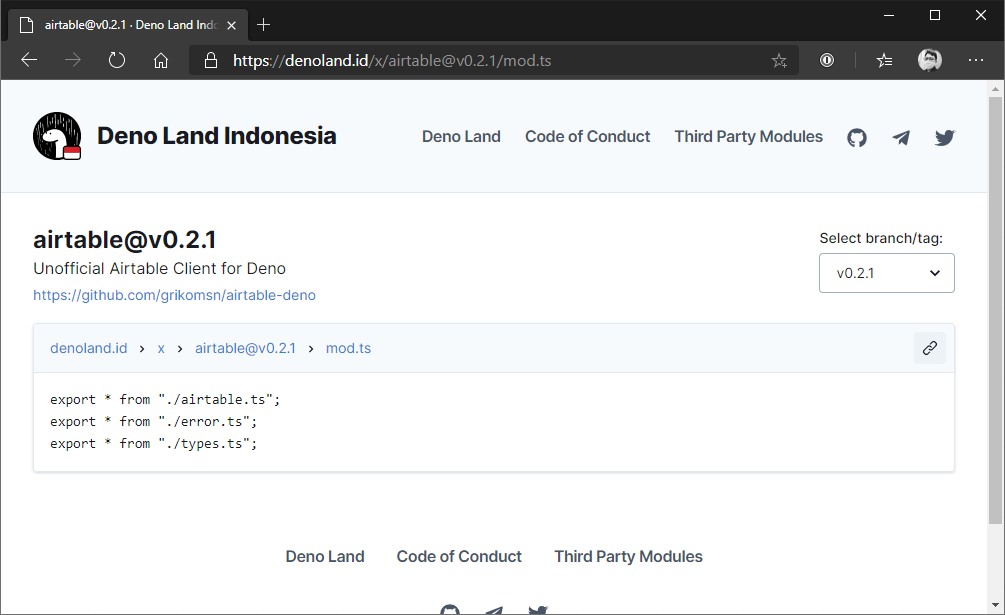Go back using browser back arrow
Screen dimensions: 1005x615
(x=29, y=60)
